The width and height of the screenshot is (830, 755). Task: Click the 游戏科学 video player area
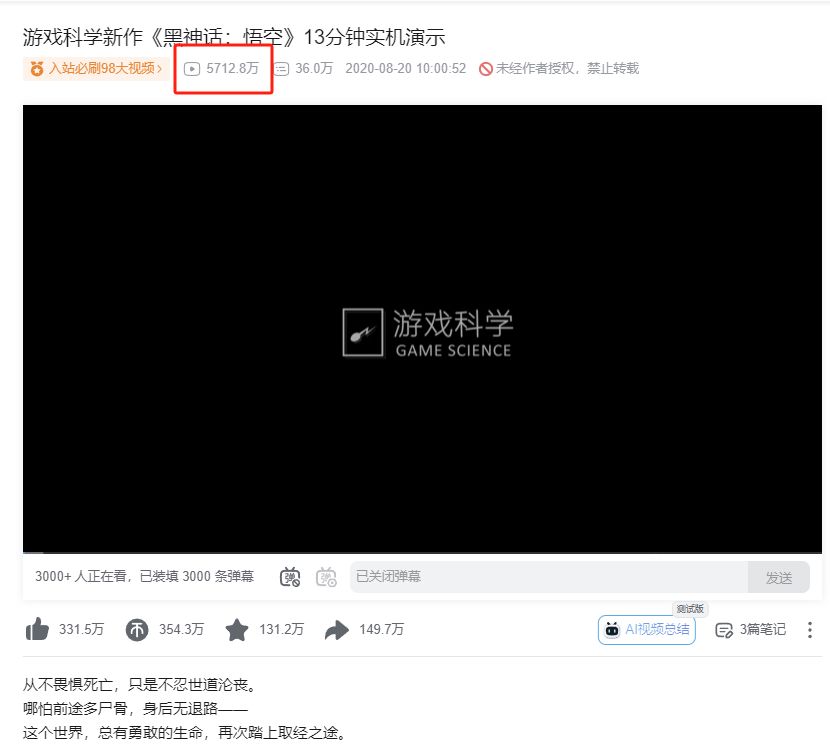pos(422,329)
